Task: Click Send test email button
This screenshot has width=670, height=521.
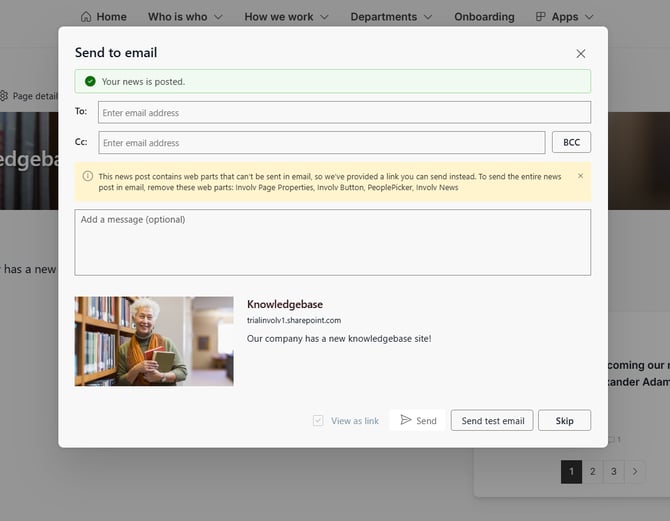Action: point(492,421)
